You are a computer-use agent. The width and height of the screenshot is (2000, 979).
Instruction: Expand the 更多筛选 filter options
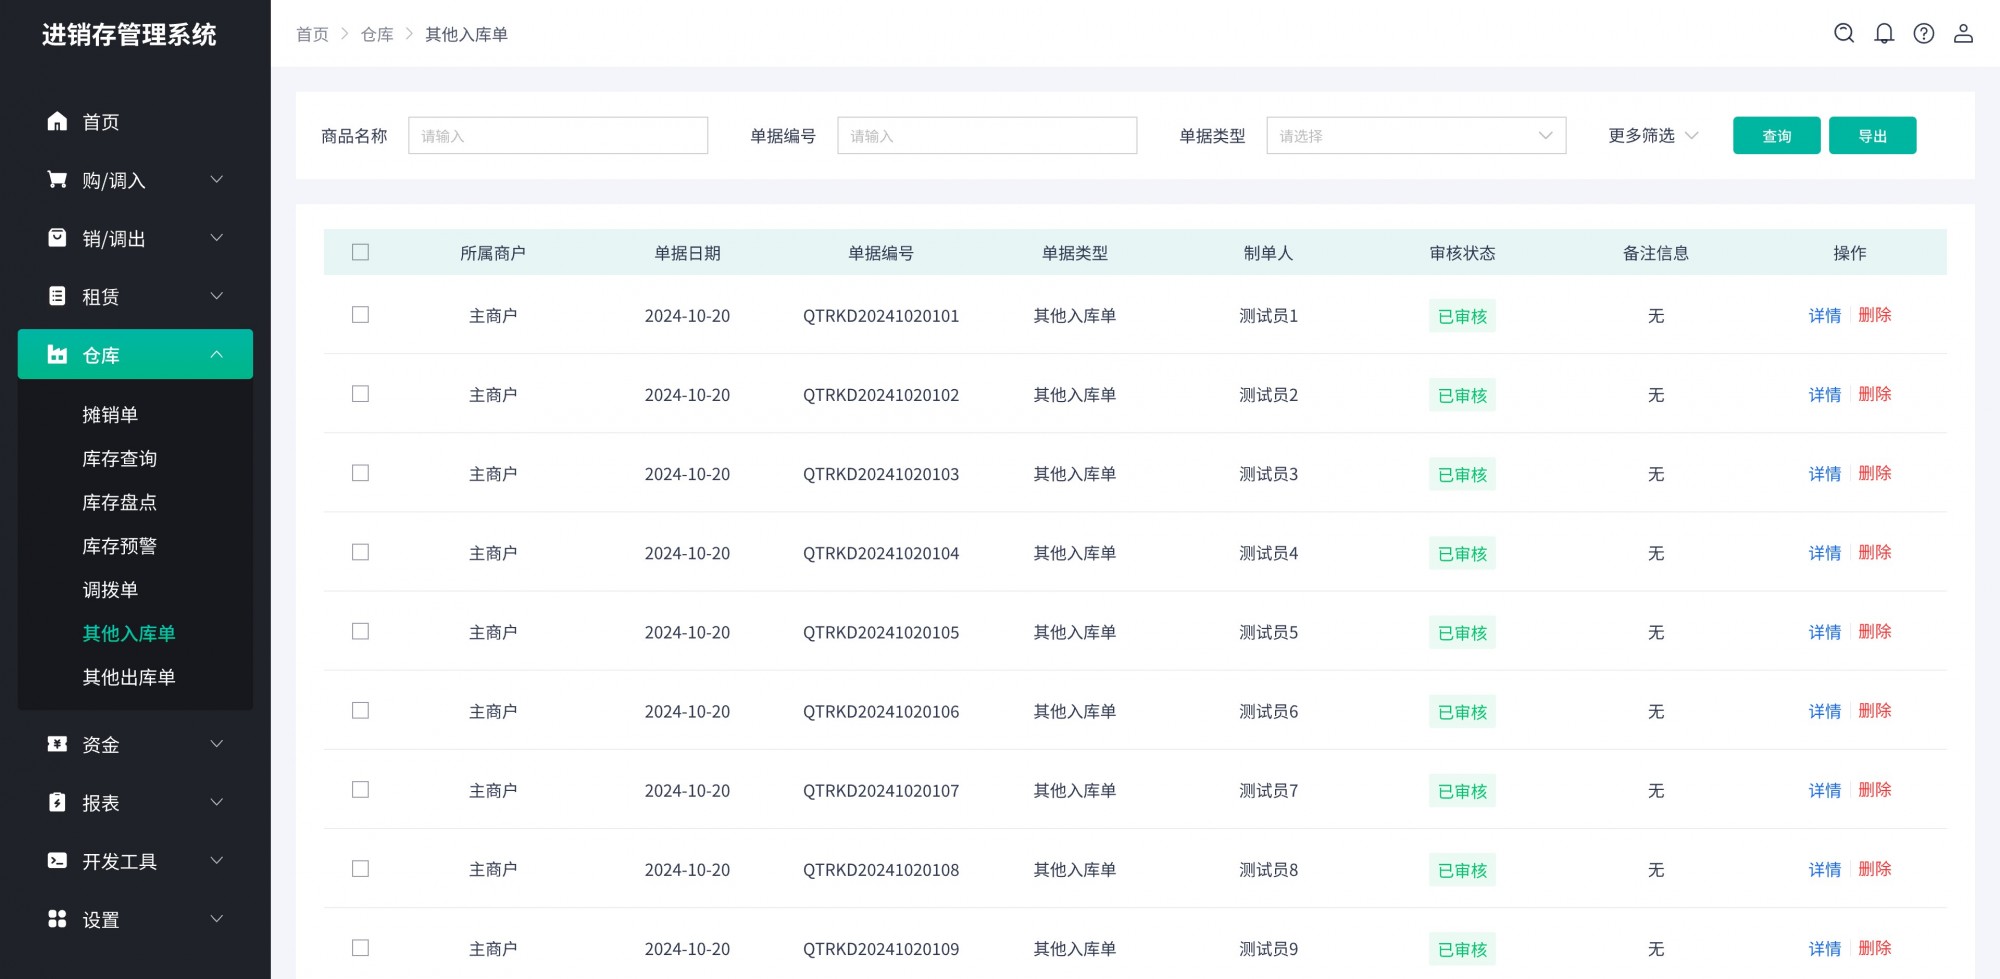pyautogui.click(x=1652, y=136)
